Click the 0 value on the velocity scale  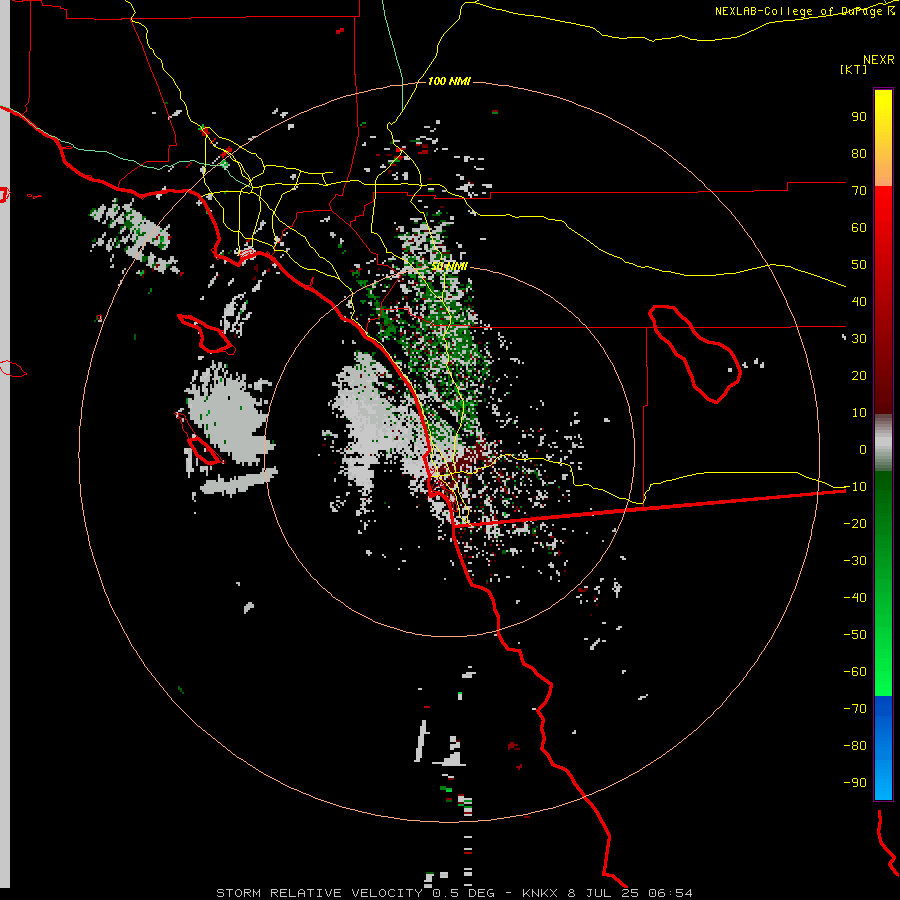point(863,449)
